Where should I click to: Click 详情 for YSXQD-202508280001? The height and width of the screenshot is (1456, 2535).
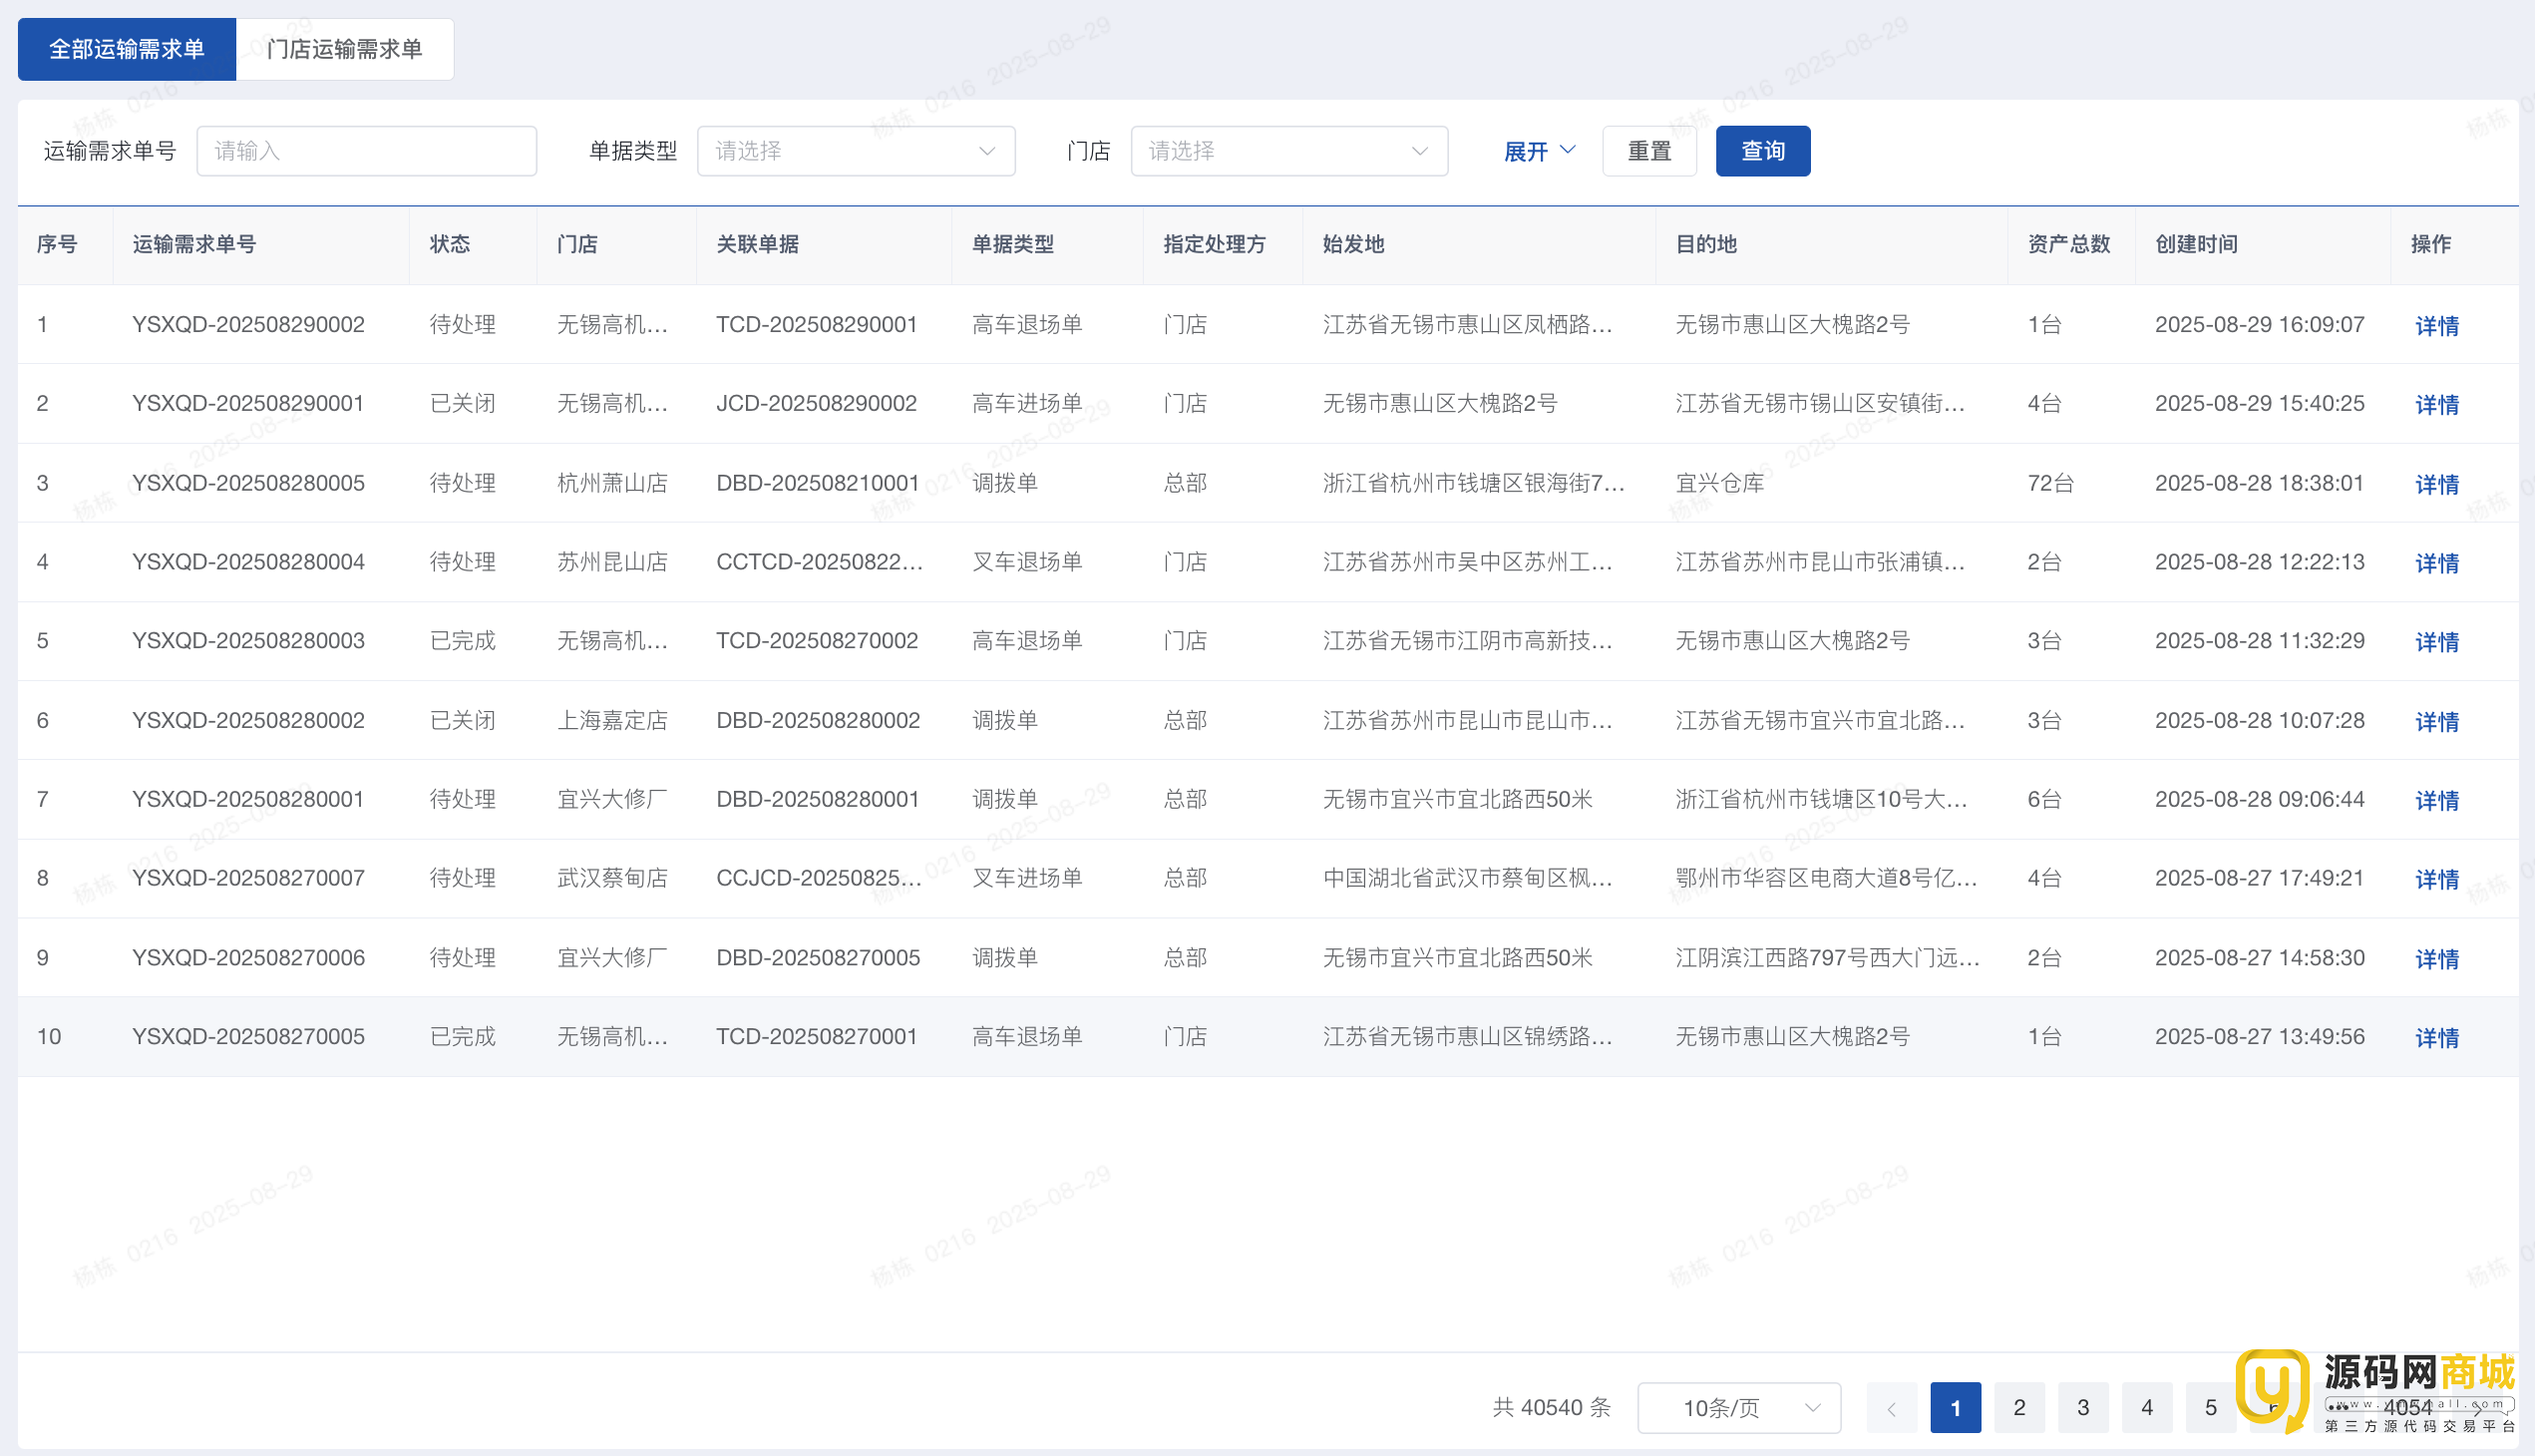(x=2436, y=801)
